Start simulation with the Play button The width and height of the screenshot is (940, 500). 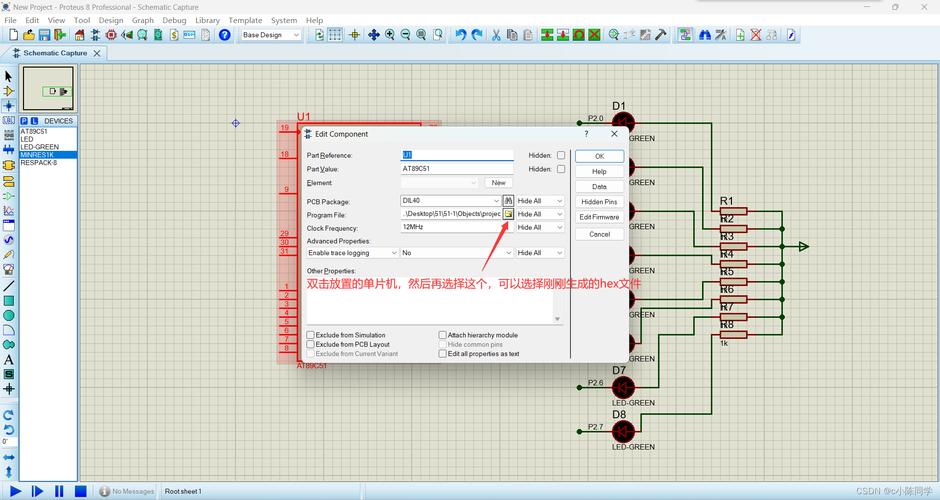tap(16, 491)
